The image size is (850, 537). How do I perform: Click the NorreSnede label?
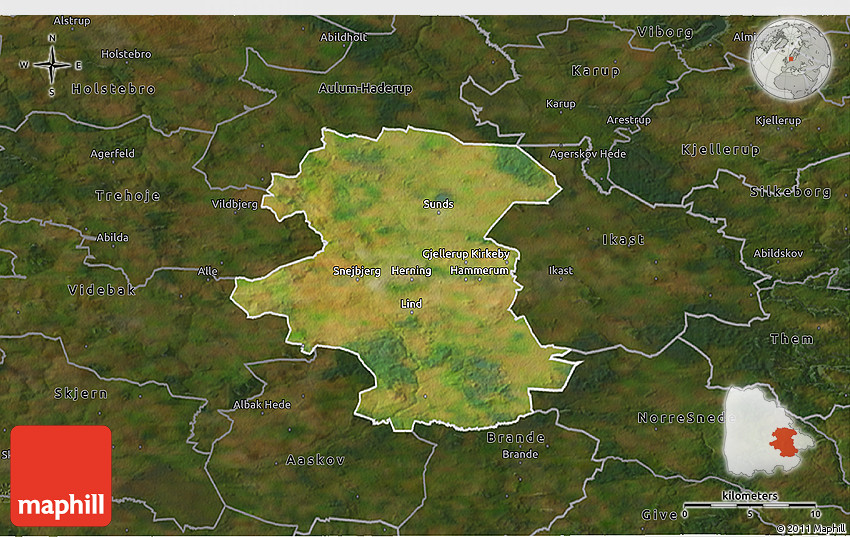click(x=675, y=417)
